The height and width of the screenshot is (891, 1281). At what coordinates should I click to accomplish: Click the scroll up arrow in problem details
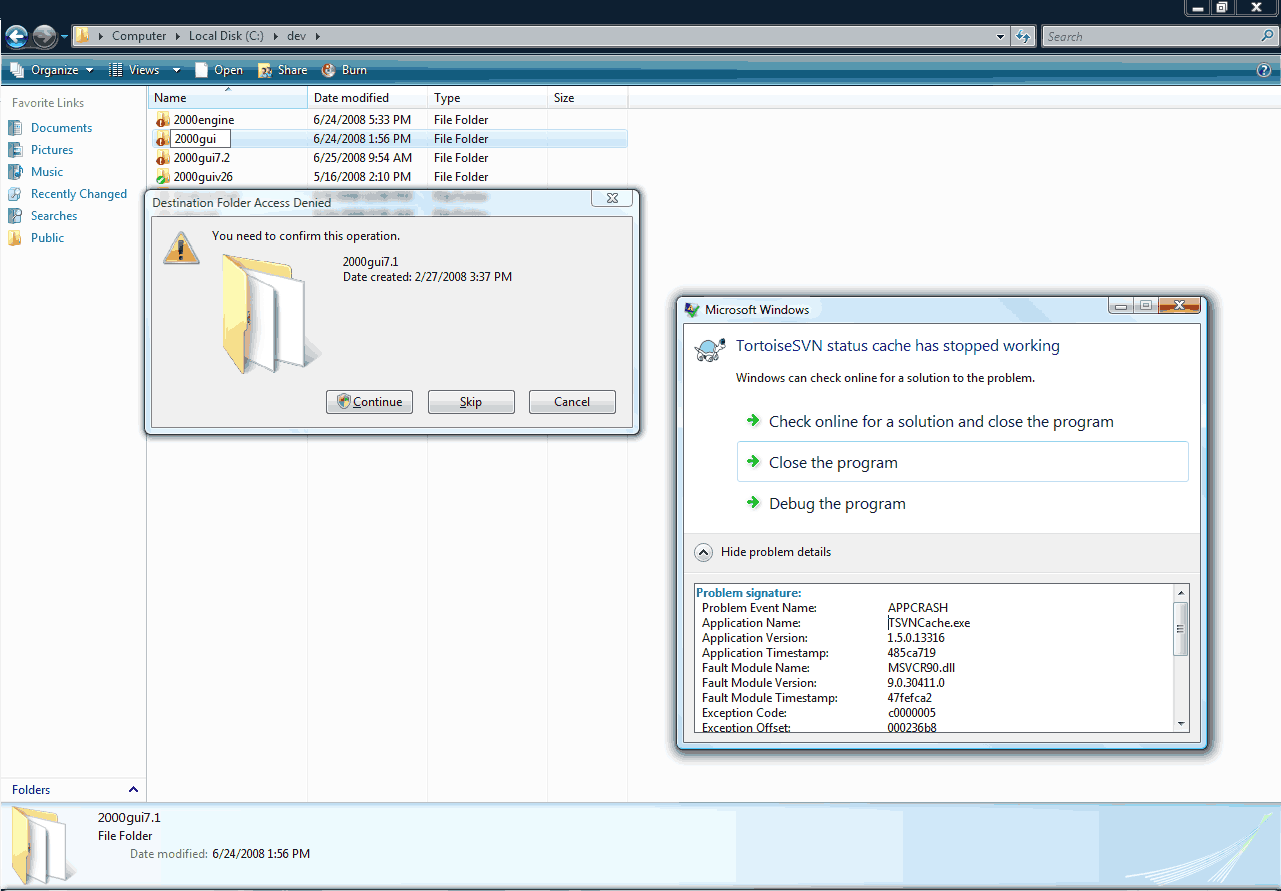(1181, 593)
